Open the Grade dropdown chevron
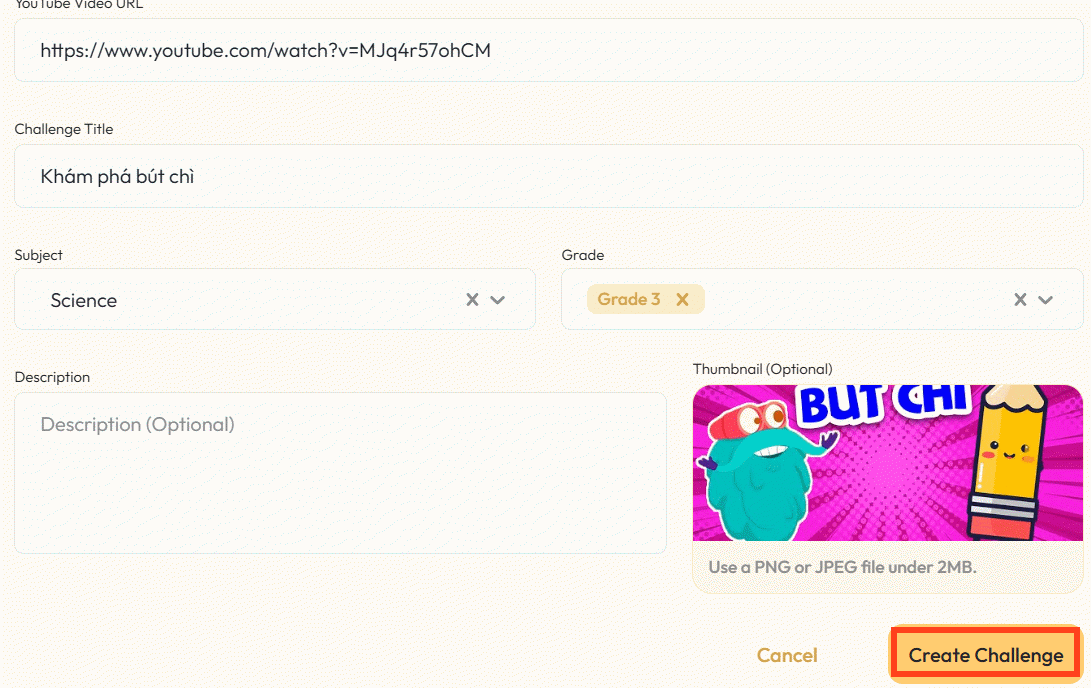The image size is (1091, 688). pyautogui.click(x=1046, y=300)
